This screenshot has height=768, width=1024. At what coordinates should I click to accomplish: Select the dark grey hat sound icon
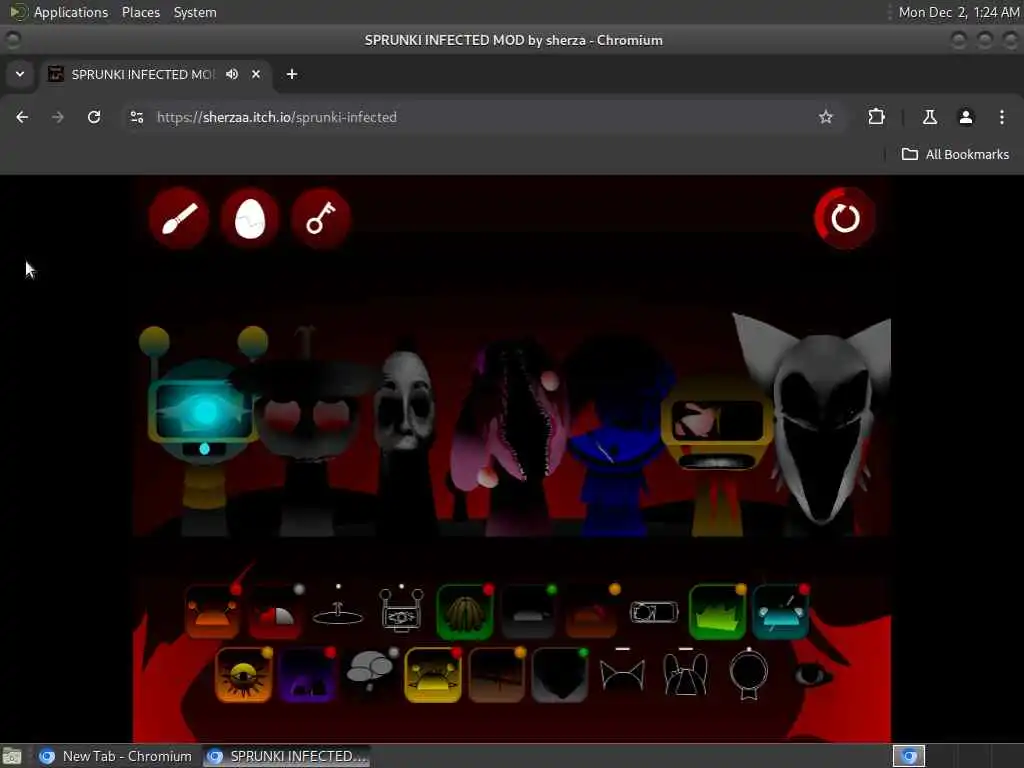point(528,612)
